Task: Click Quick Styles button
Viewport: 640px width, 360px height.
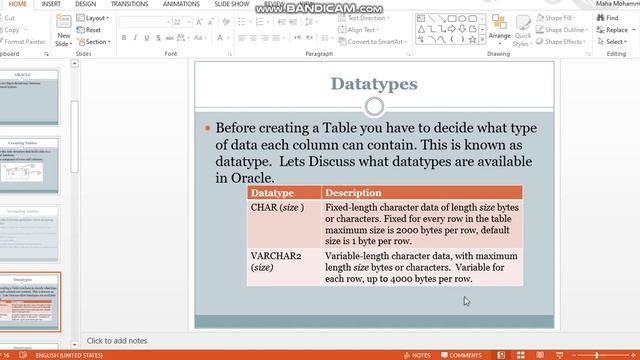Action: pyautogui.click(x=522, y=31)
